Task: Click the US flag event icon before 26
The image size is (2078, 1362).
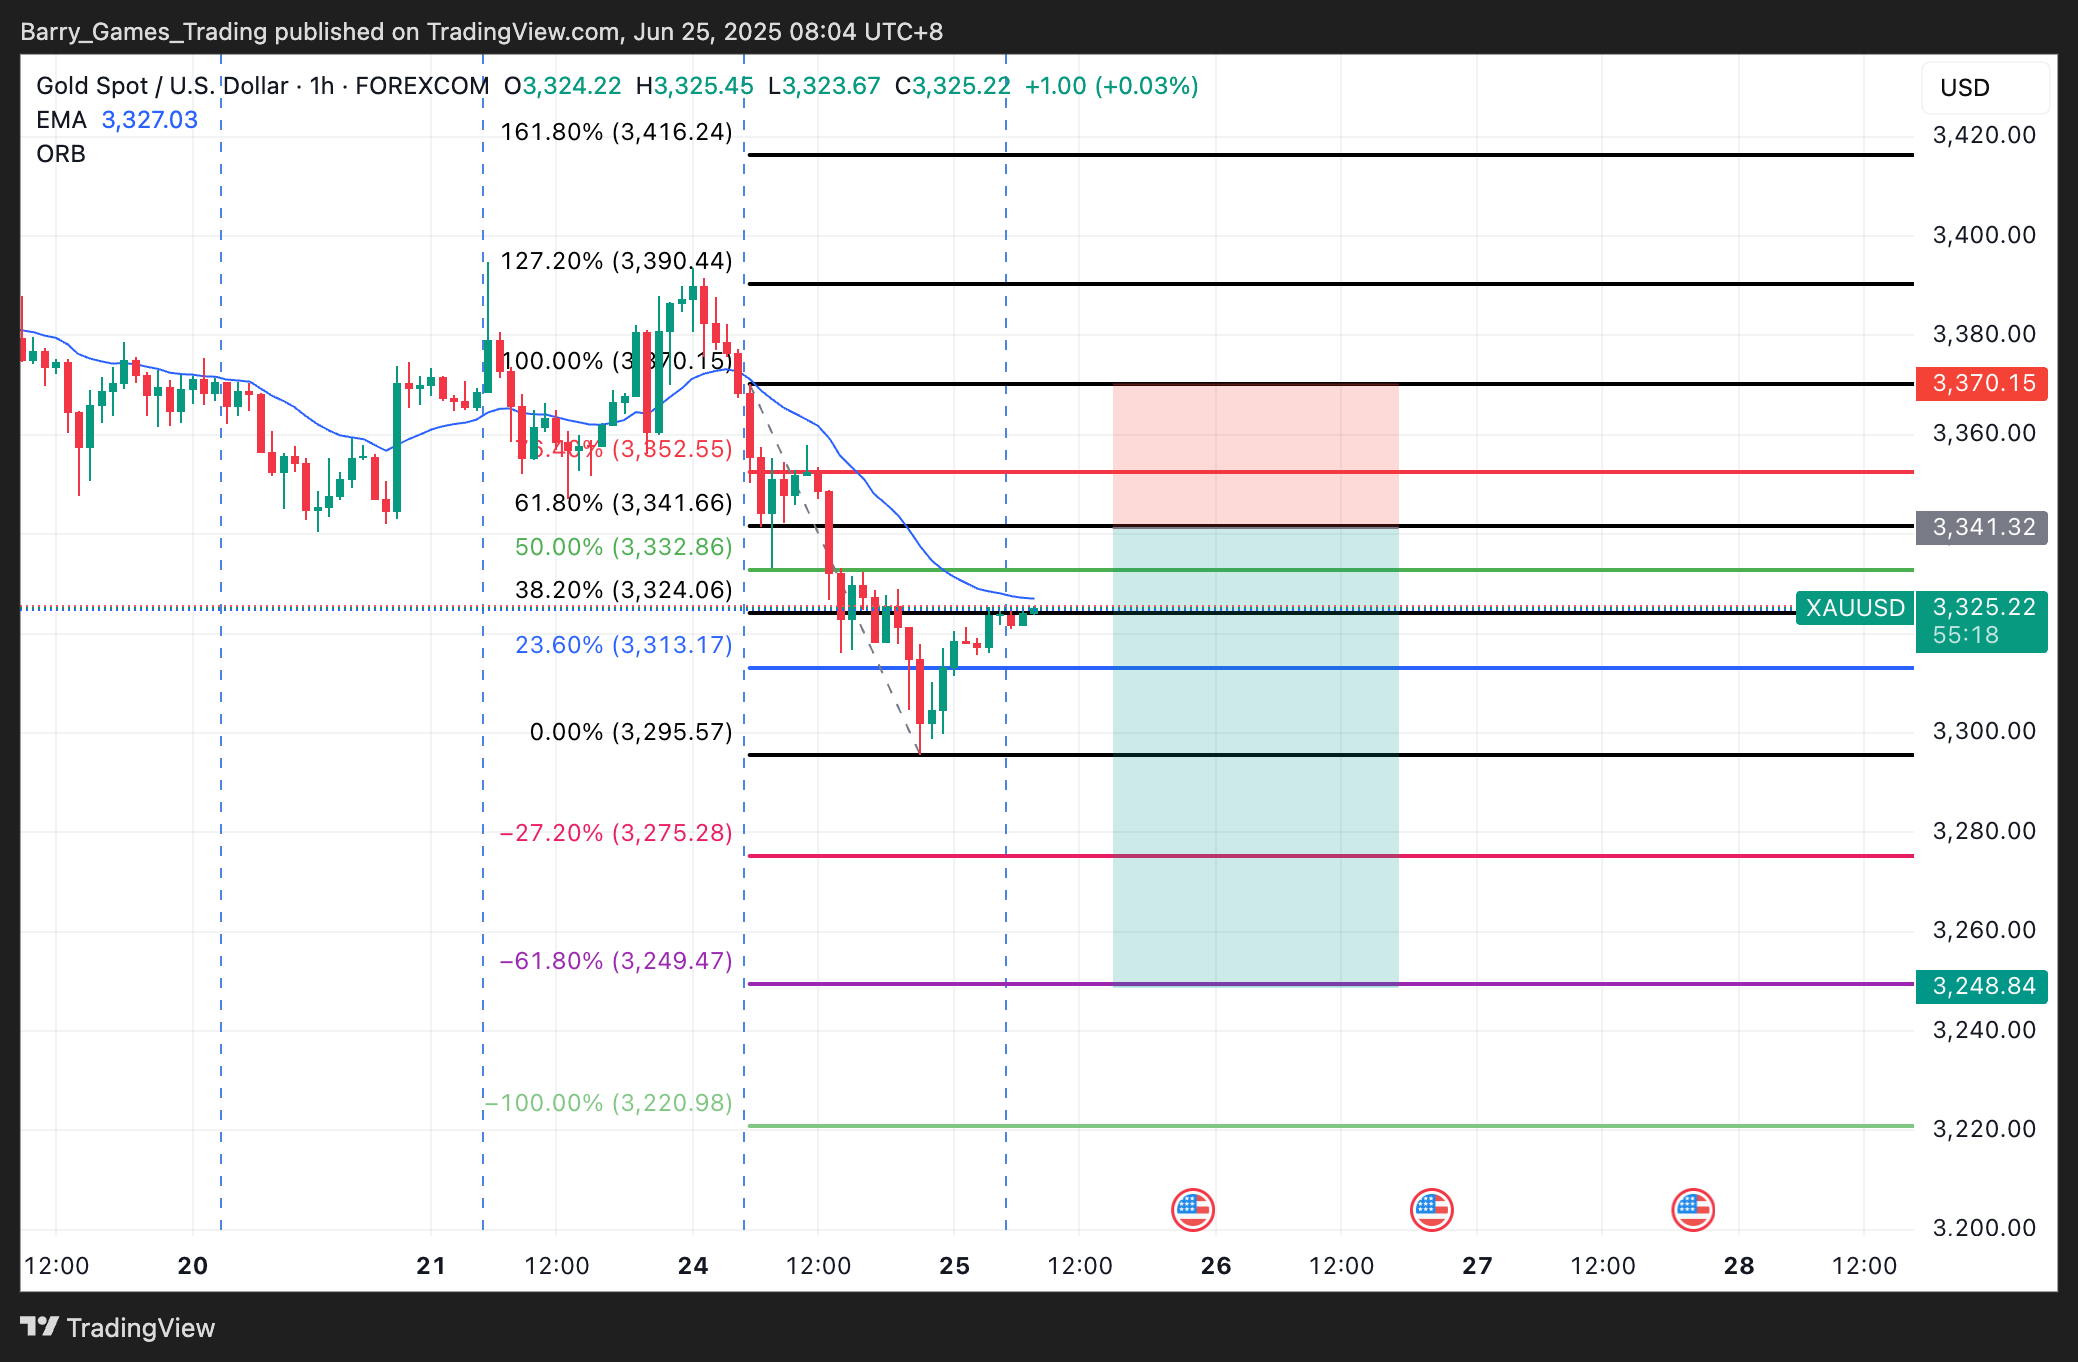Action: pyautogui.click(x=1192, y=1210)
